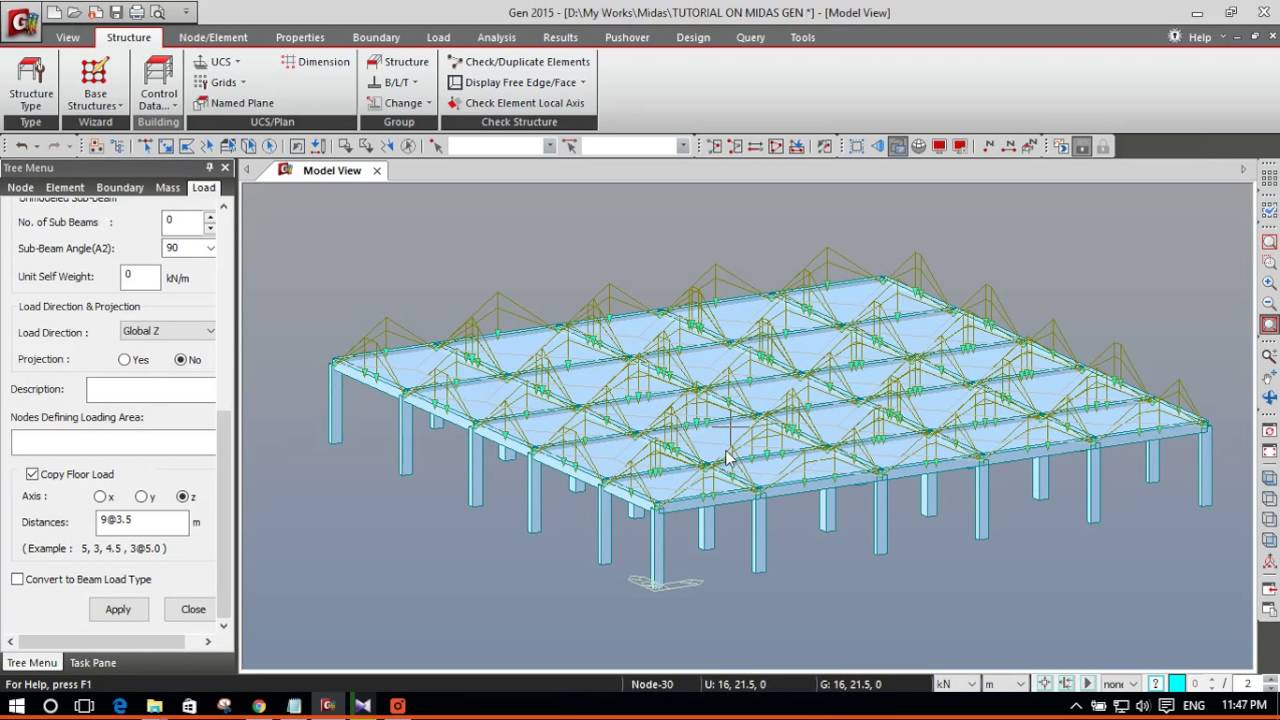Open the Load Direction Global Z dropdown
Screen dimensions: 1280x720
(210, 331)
